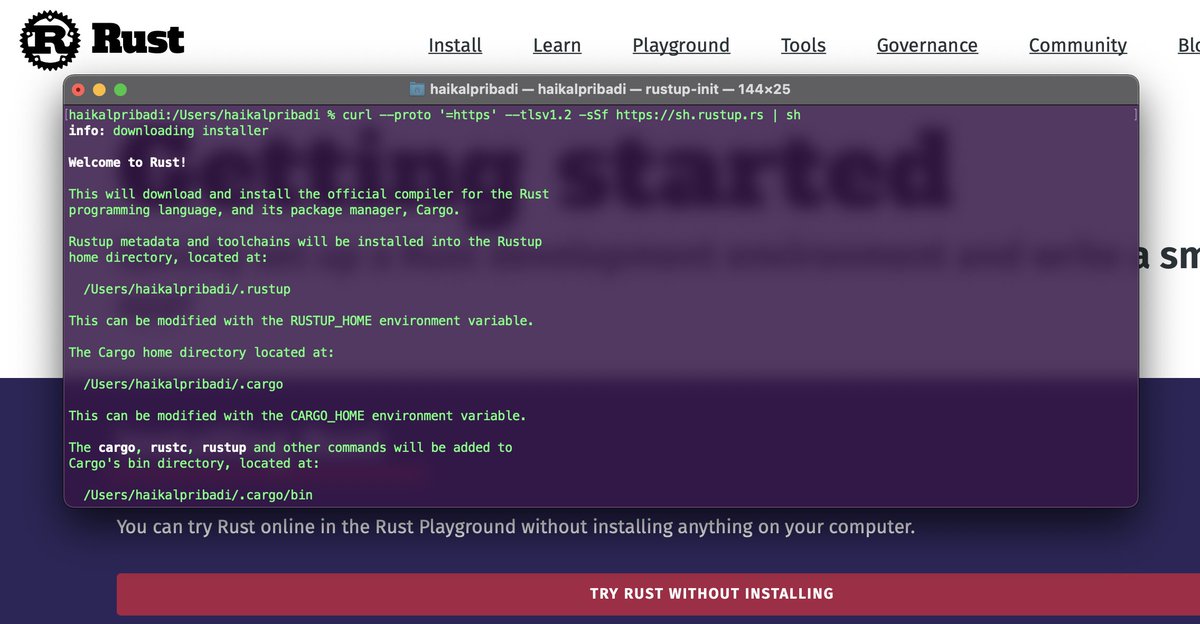Minimize the terminal with the yellow button
Screen dimensions: 1200x624
(x=99, y=90)
